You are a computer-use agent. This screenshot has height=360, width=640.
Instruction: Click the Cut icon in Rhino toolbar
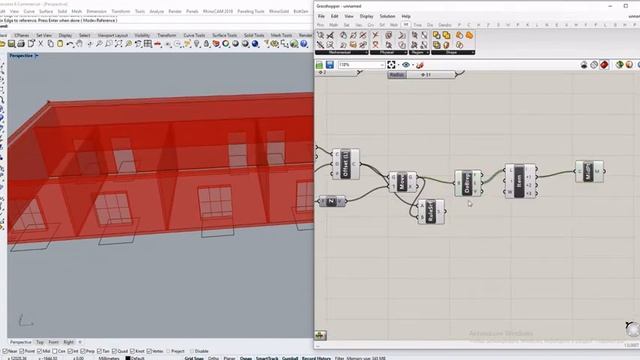click(41, 44)
